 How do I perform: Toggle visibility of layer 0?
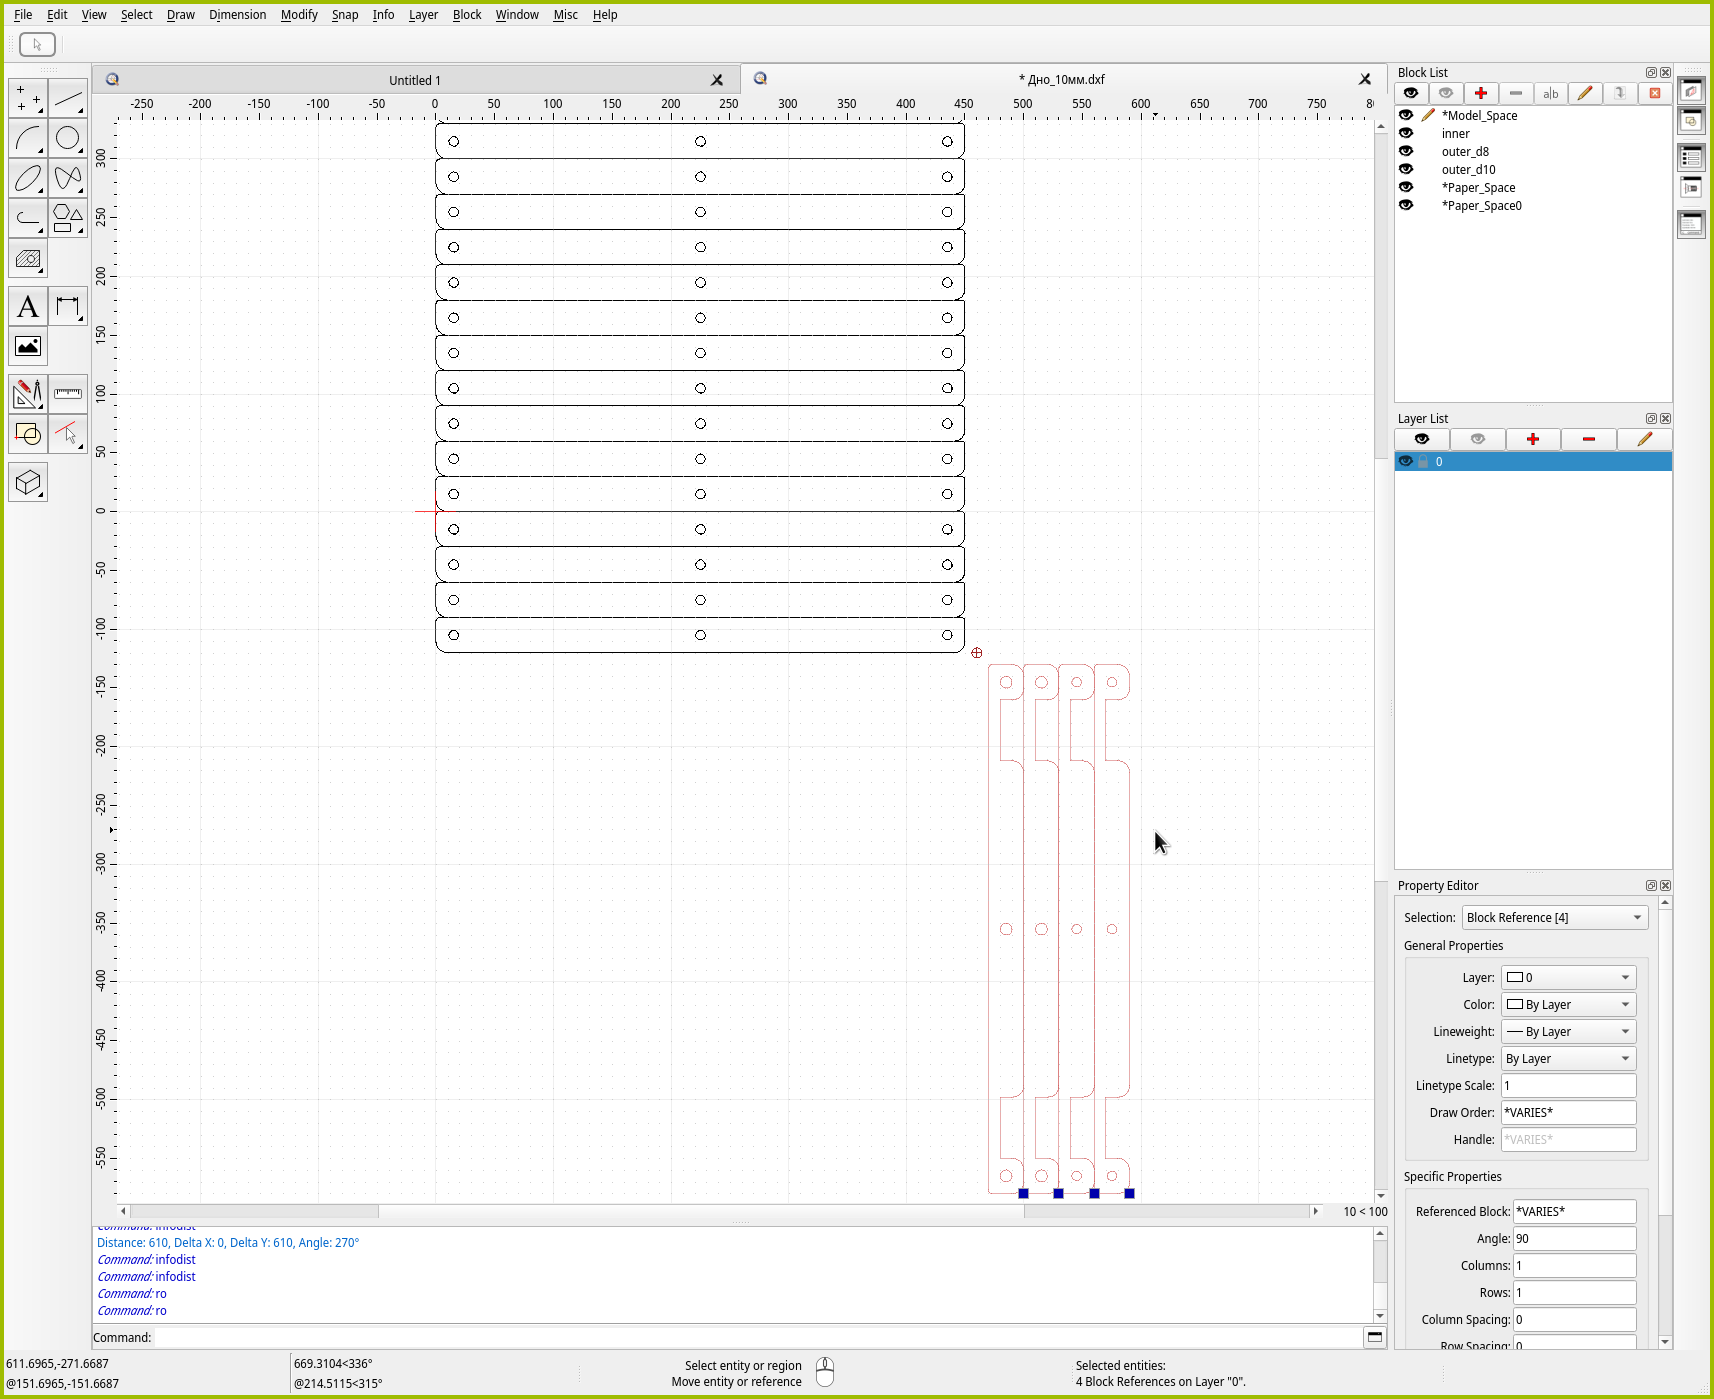point(1406,461)
